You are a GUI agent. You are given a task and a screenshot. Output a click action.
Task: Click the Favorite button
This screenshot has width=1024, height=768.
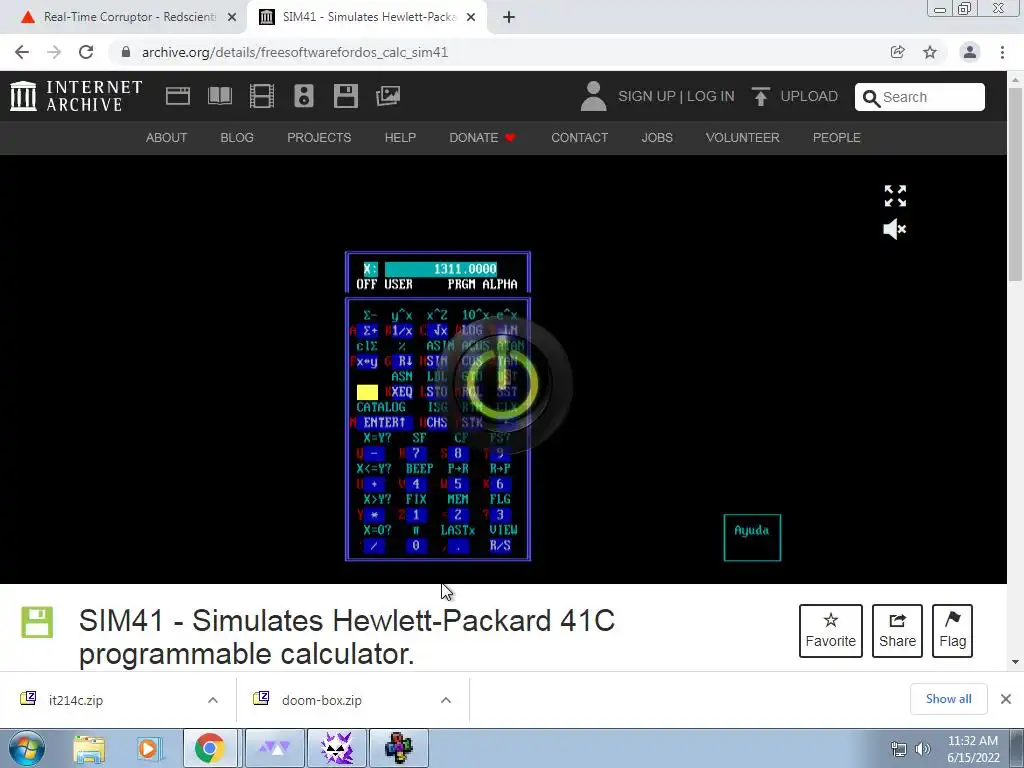point(830,630)
